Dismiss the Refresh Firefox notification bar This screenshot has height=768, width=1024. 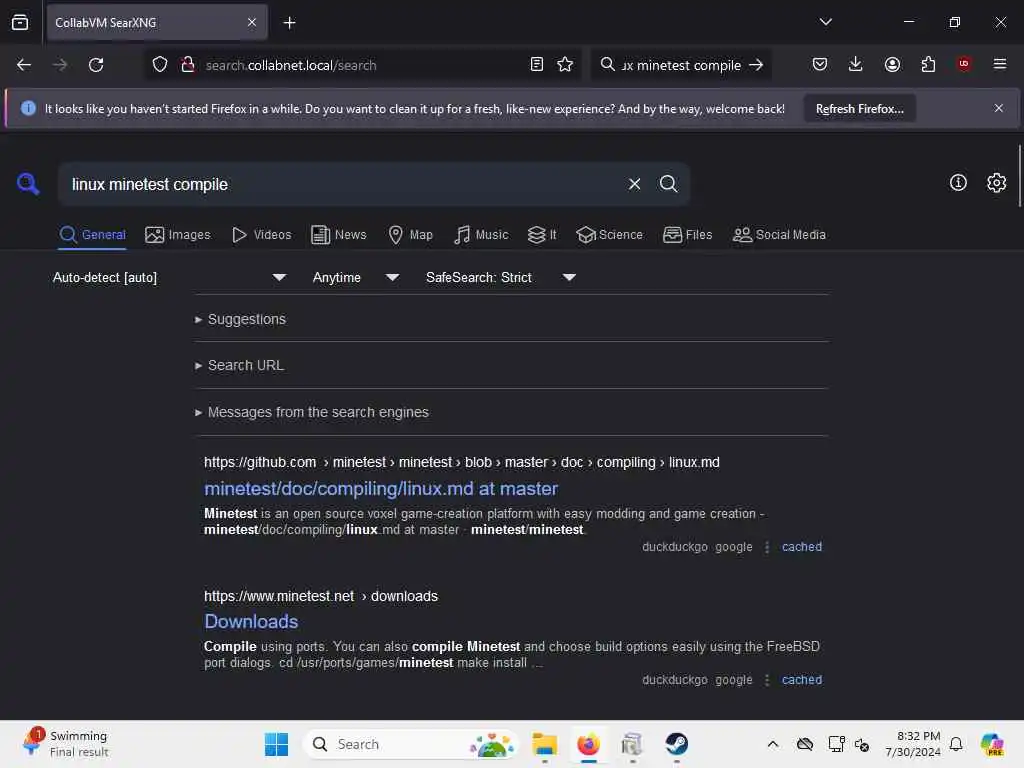coord(999,108)
